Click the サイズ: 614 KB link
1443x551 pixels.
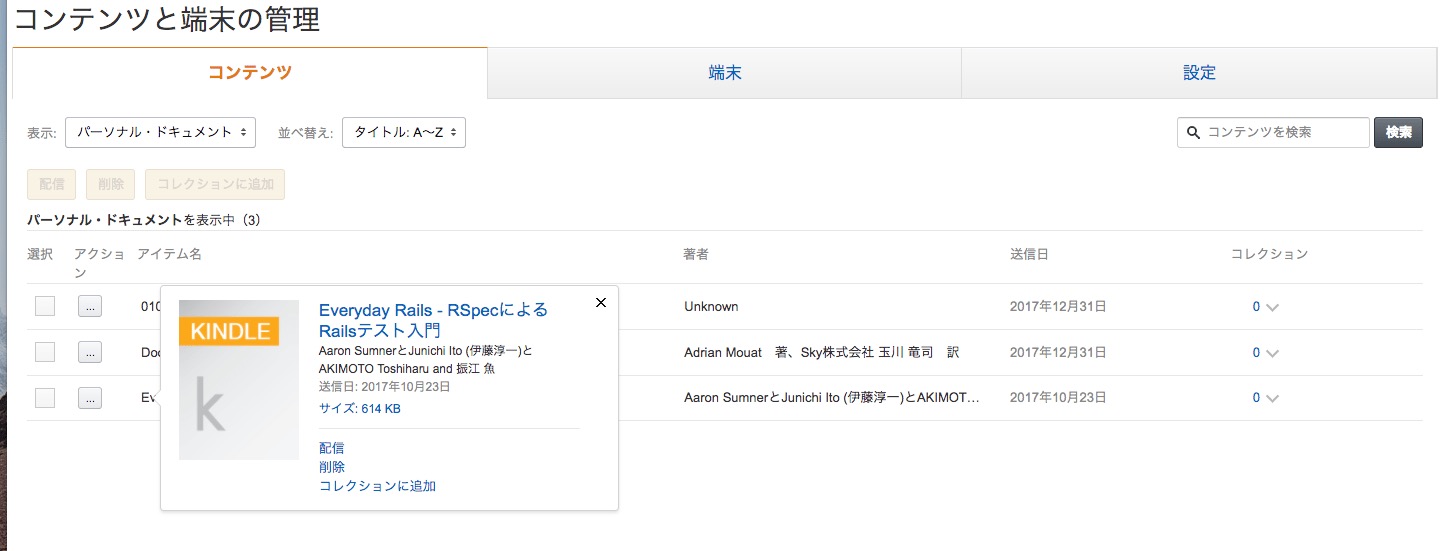[360, 408]
